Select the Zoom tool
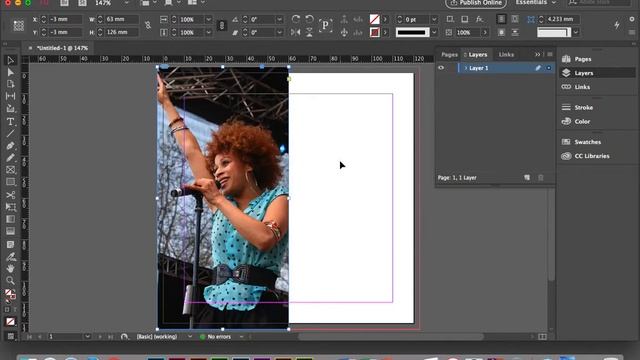 [11, 280]
